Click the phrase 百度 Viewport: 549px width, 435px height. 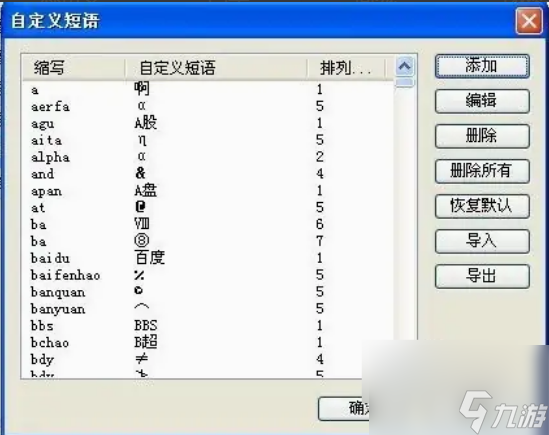click(150, 258)
